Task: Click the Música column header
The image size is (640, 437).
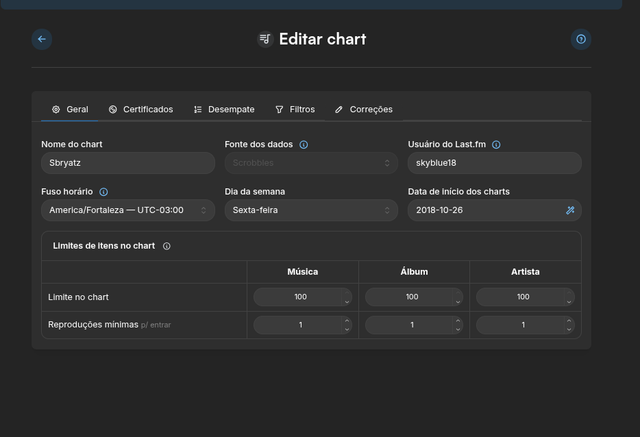Action: 302,272
